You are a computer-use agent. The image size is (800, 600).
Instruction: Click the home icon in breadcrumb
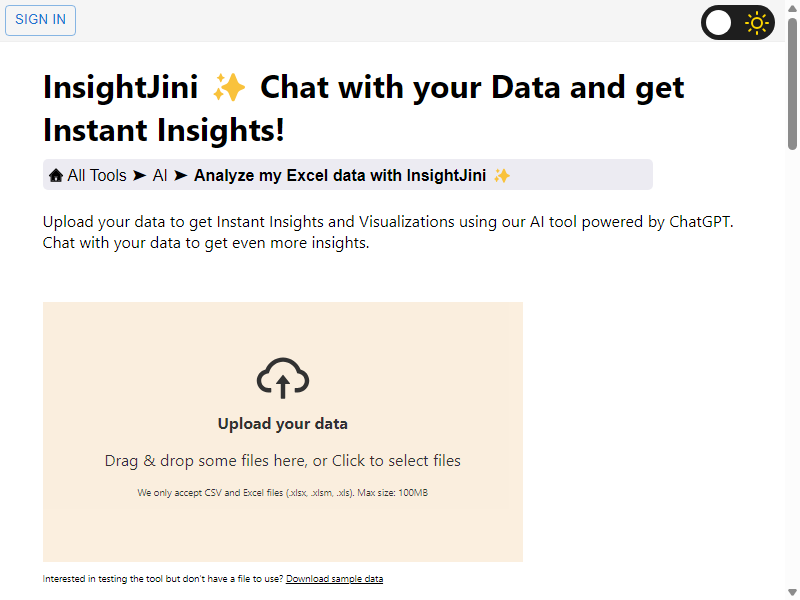coord(56,176)
